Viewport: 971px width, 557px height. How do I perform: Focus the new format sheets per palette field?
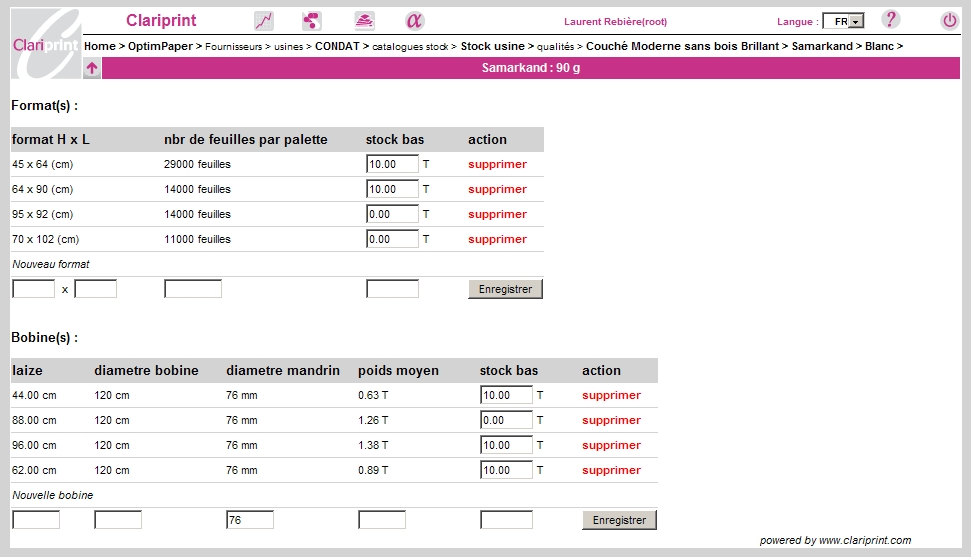coord(193,289)
